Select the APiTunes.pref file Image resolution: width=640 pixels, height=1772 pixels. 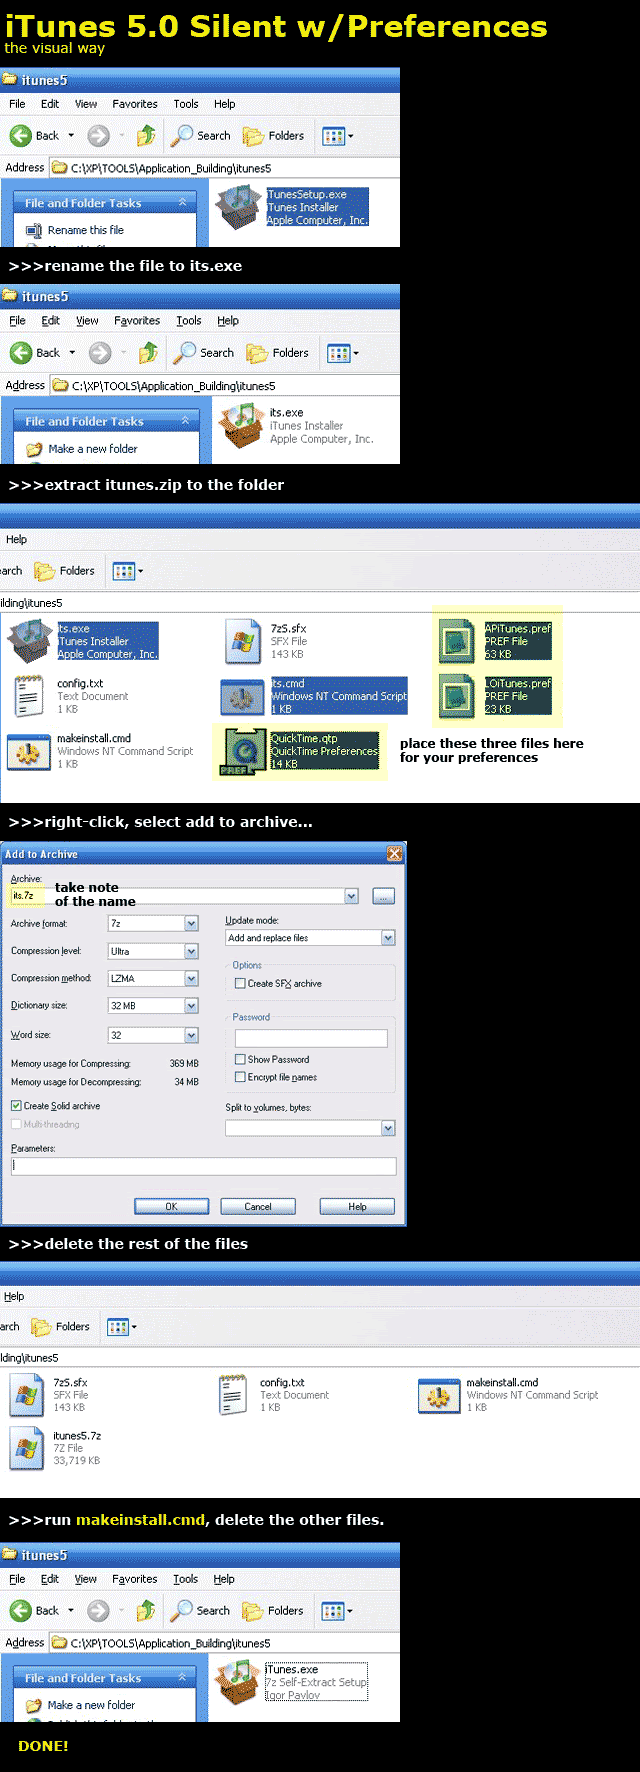tap(496, 641)
